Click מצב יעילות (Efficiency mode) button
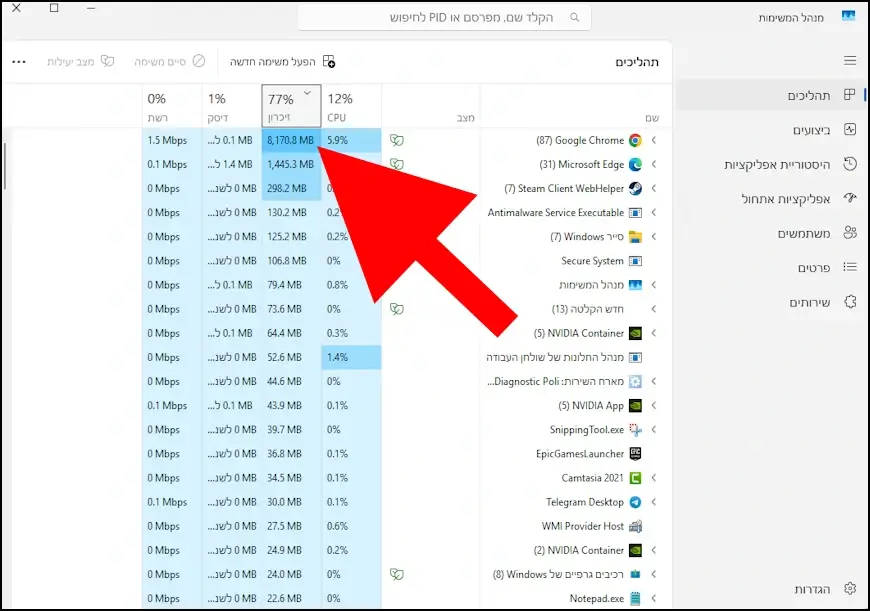This screenshot has width=870, height=611. point(80,61)
